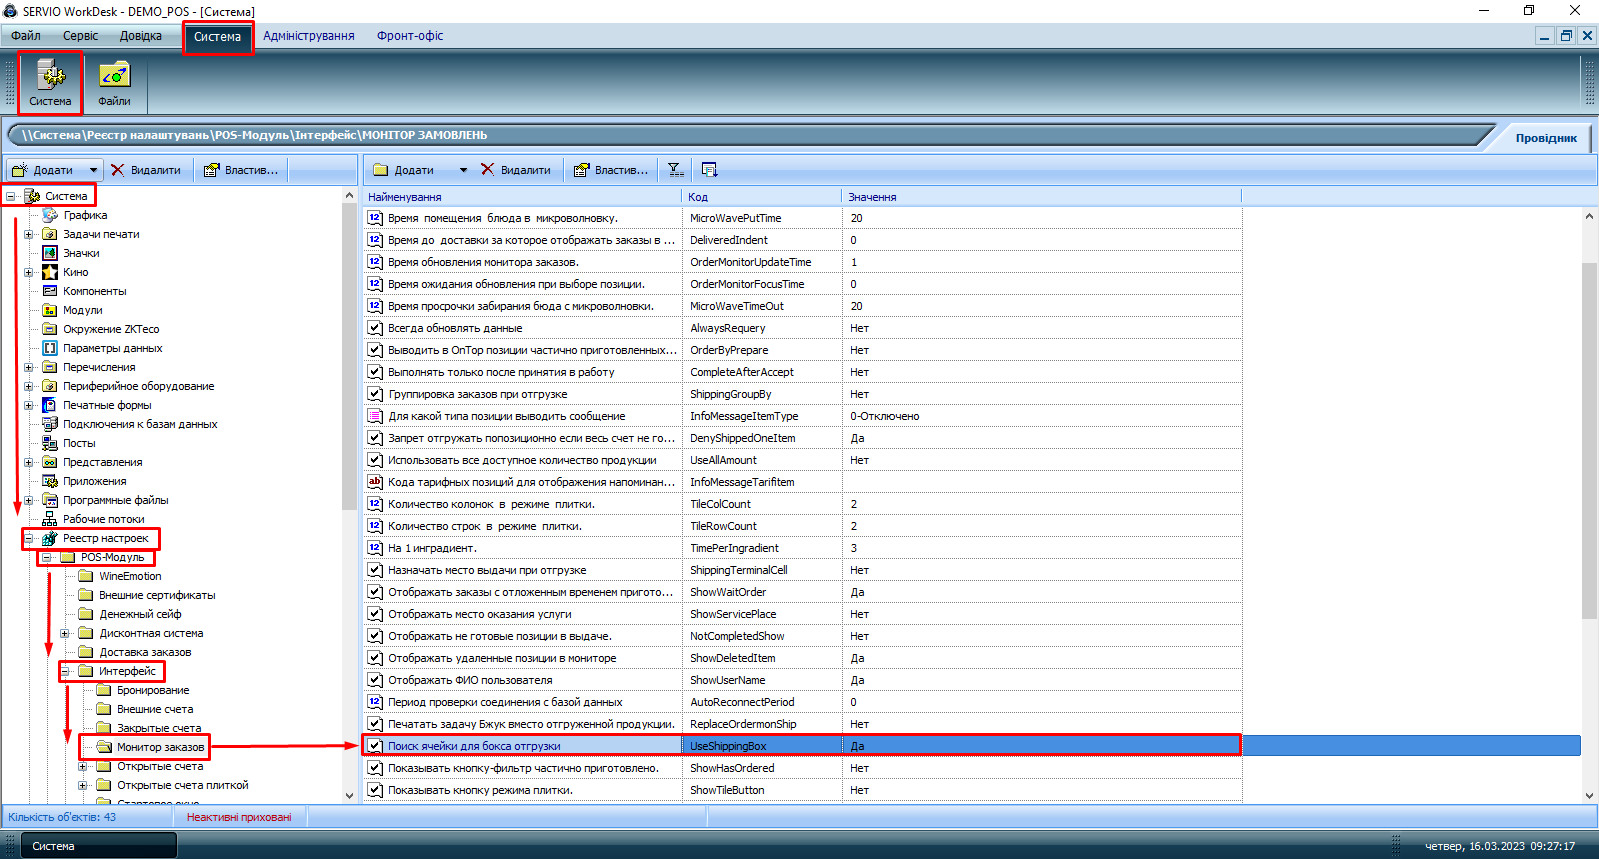Click the down arrow of tree scrollbar
The height and width of the screenshot is (859, 1599).
[349, 796]
